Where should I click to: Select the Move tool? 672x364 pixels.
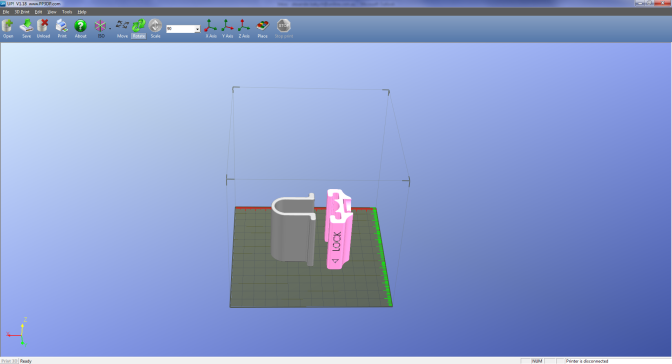[x=122, y=28]
